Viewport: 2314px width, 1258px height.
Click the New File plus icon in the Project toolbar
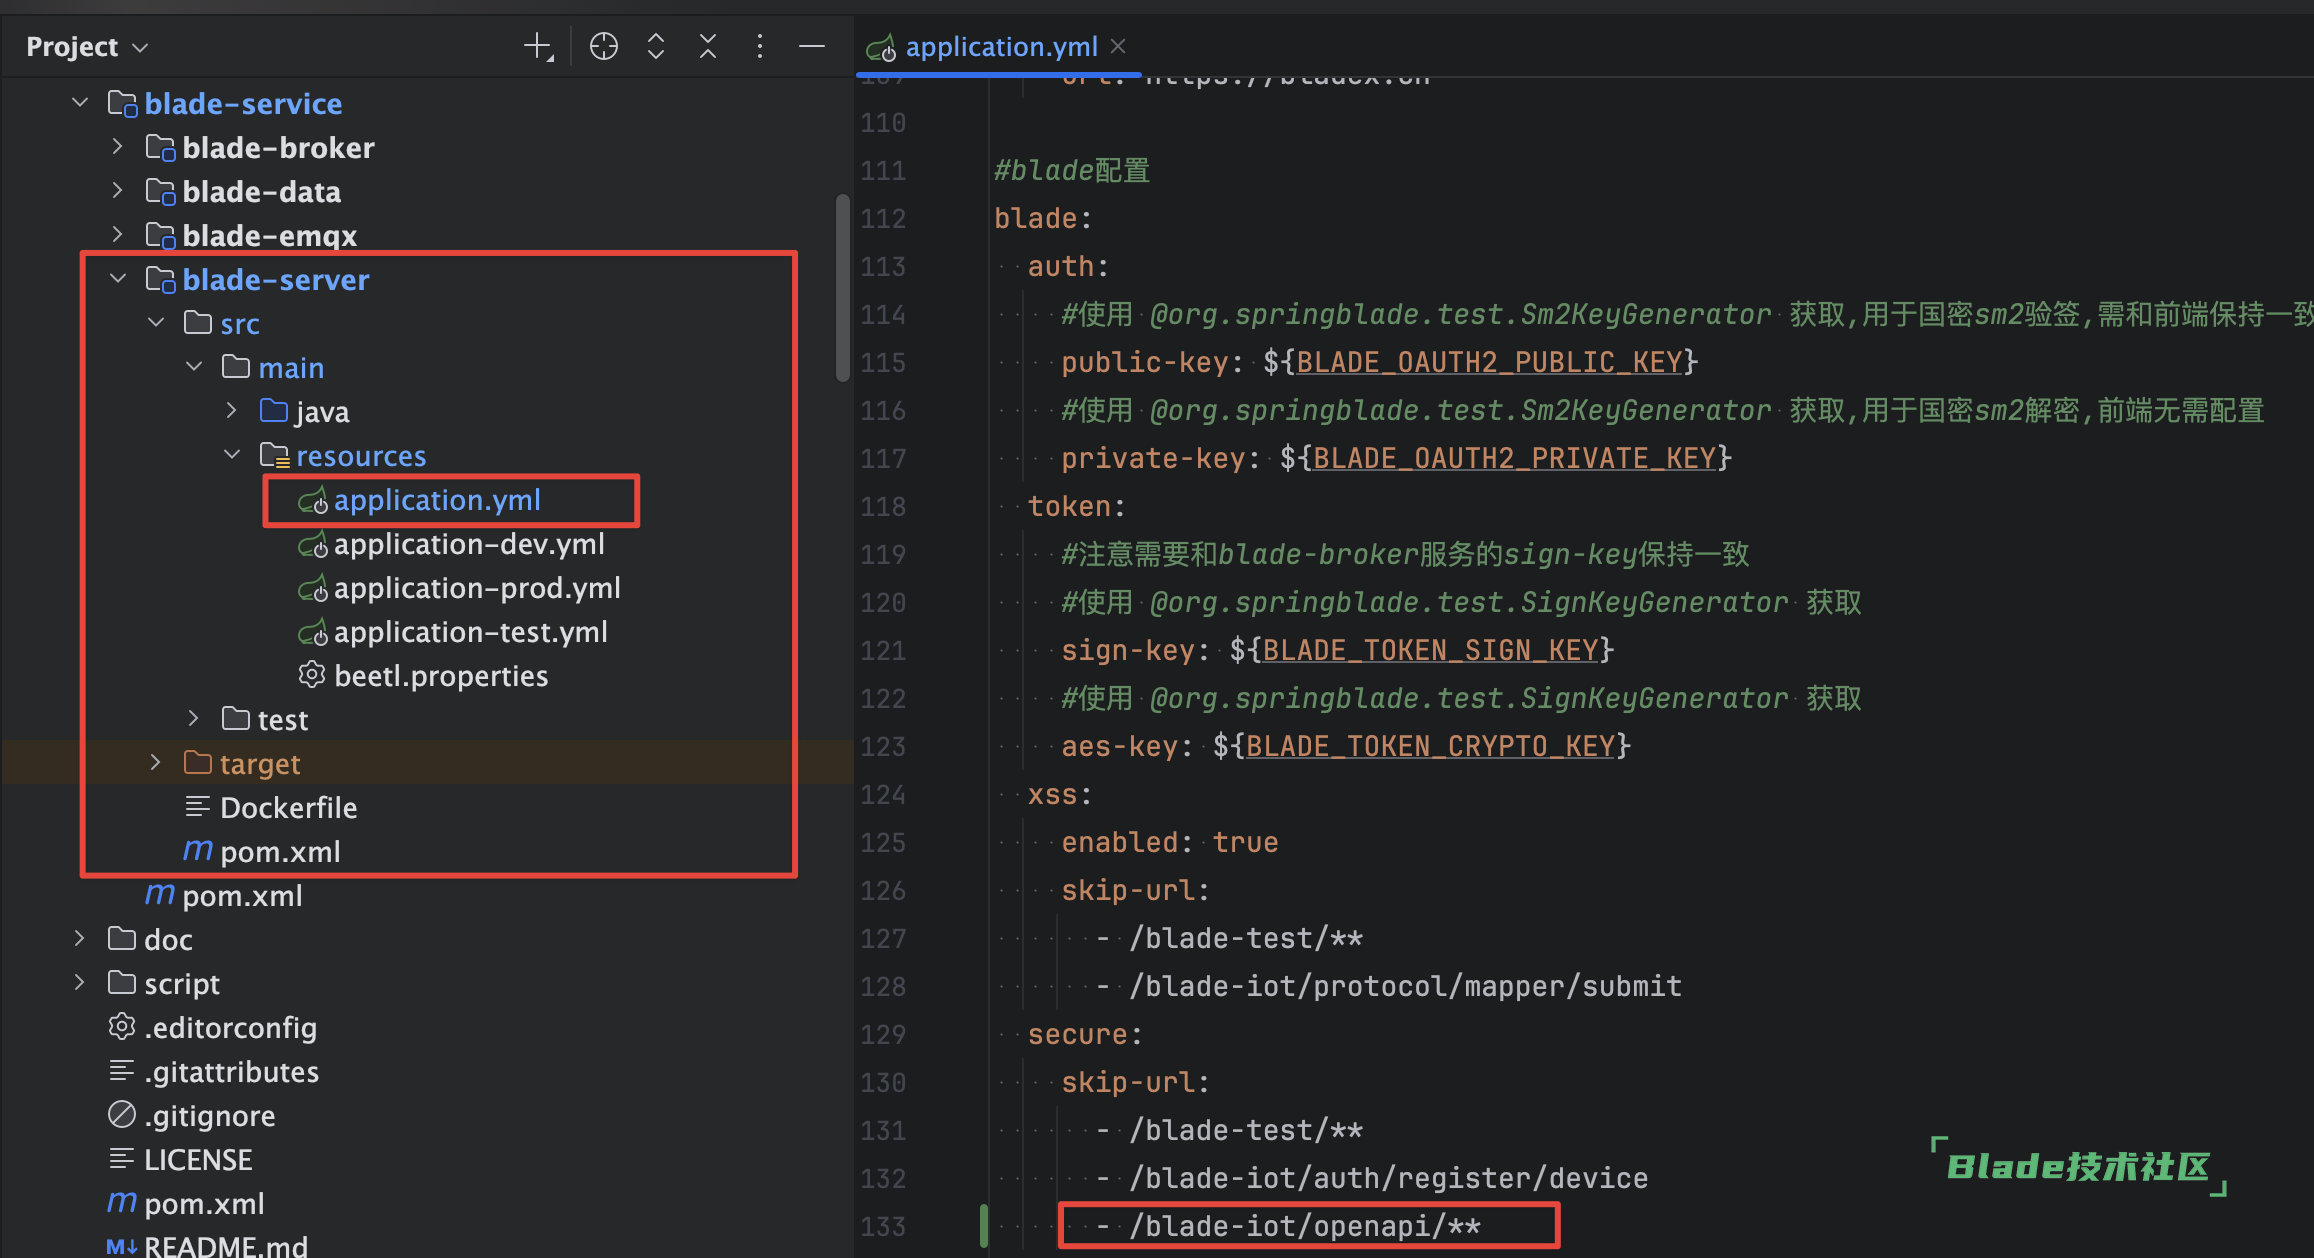click(538, 46)
